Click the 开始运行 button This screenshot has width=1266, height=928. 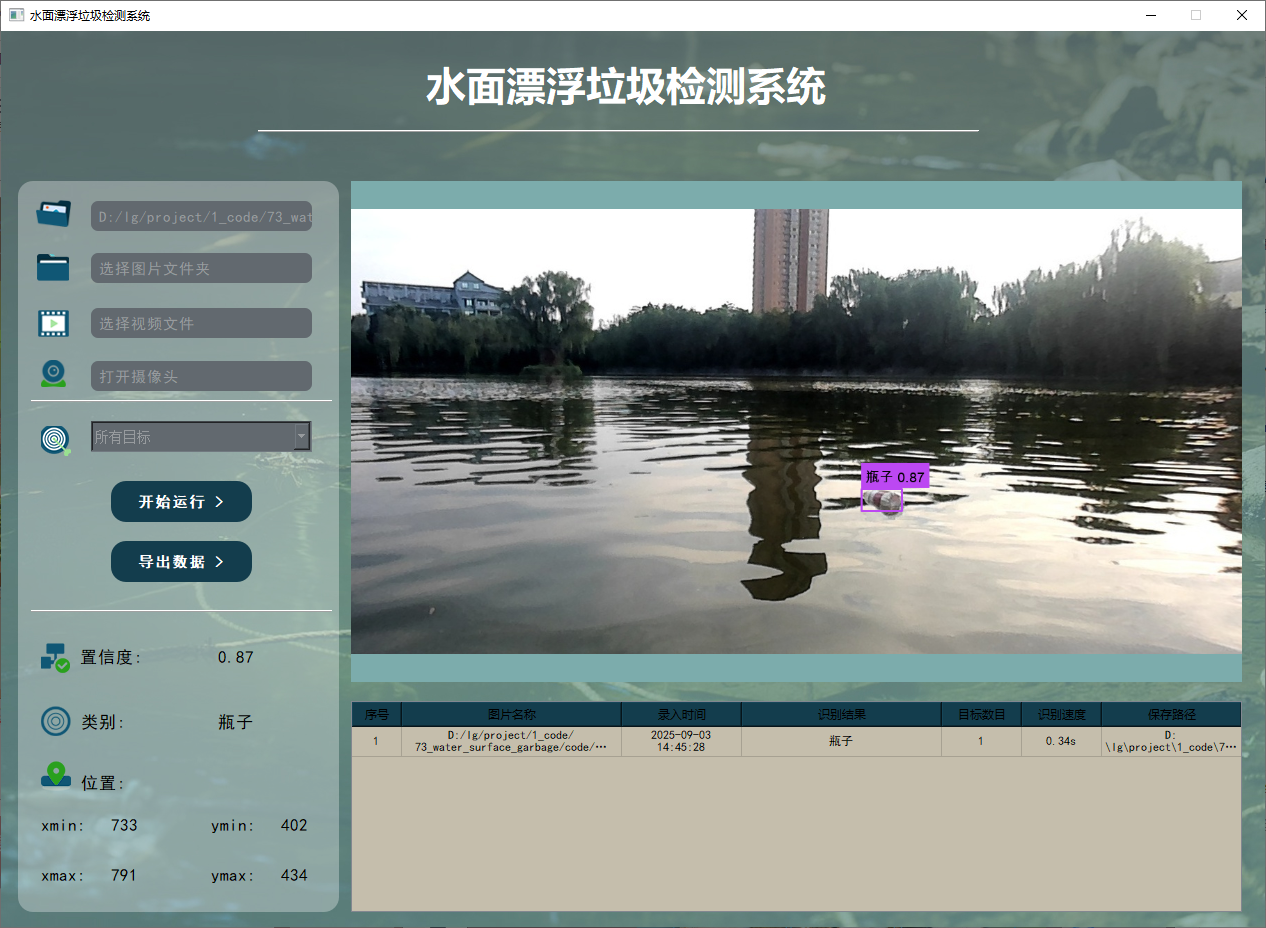pos(181,501)
